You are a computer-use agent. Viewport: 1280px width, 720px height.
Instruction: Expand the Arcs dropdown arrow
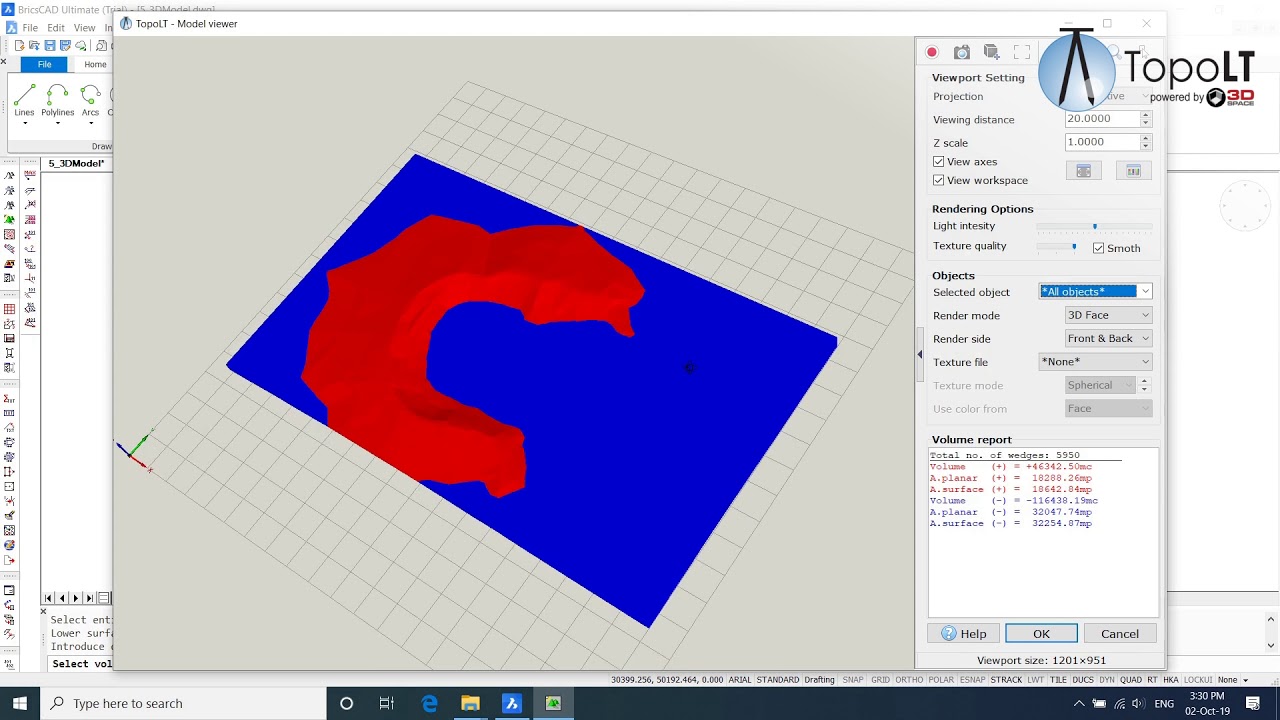point(90,124)
